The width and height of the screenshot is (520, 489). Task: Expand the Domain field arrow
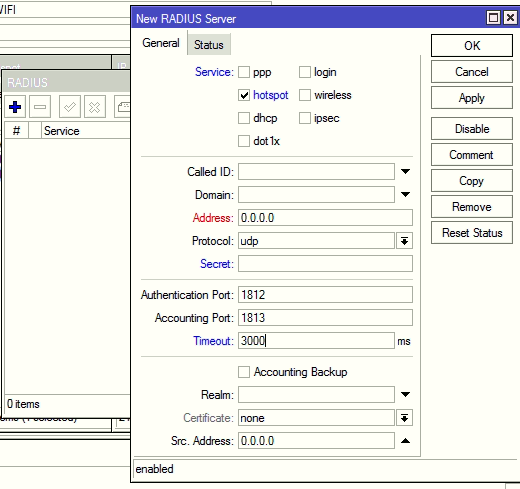(x=405, y=195)
